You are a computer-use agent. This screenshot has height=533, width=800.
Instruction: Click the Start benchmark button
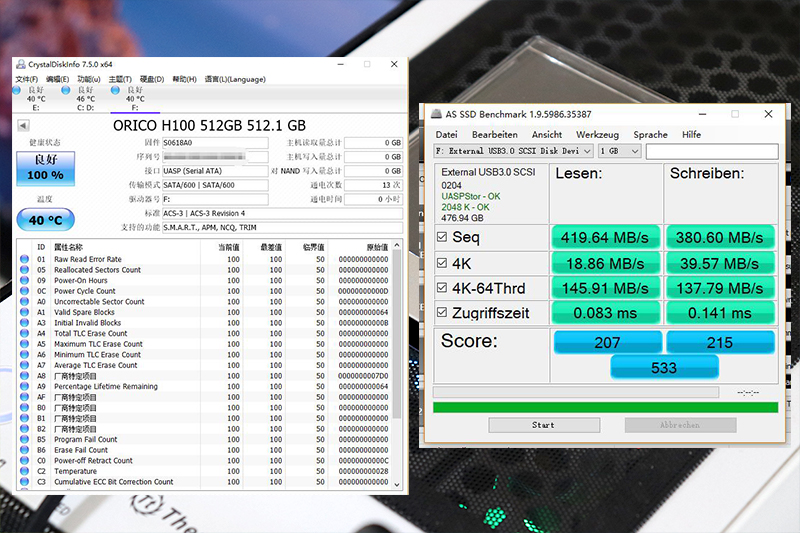point(544,425)
